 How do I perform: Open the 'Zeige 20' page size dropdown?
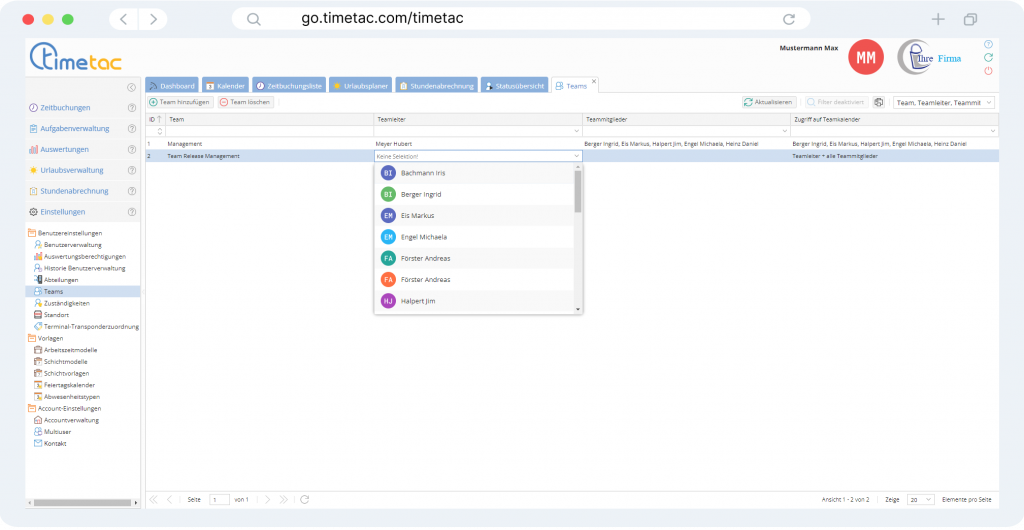click(921, 499)
